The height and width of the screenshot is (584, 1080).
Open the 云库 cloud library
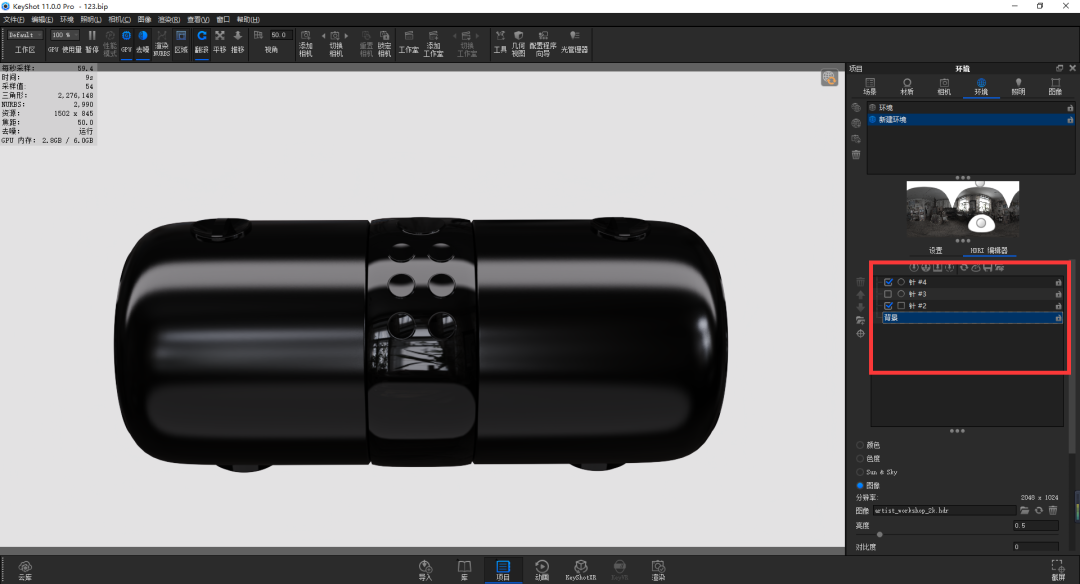click(25, 570)
